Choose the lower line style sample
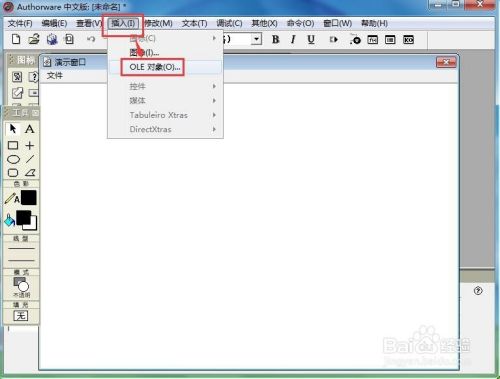Viewport: 500px width, 379px height. click(21, 260)
